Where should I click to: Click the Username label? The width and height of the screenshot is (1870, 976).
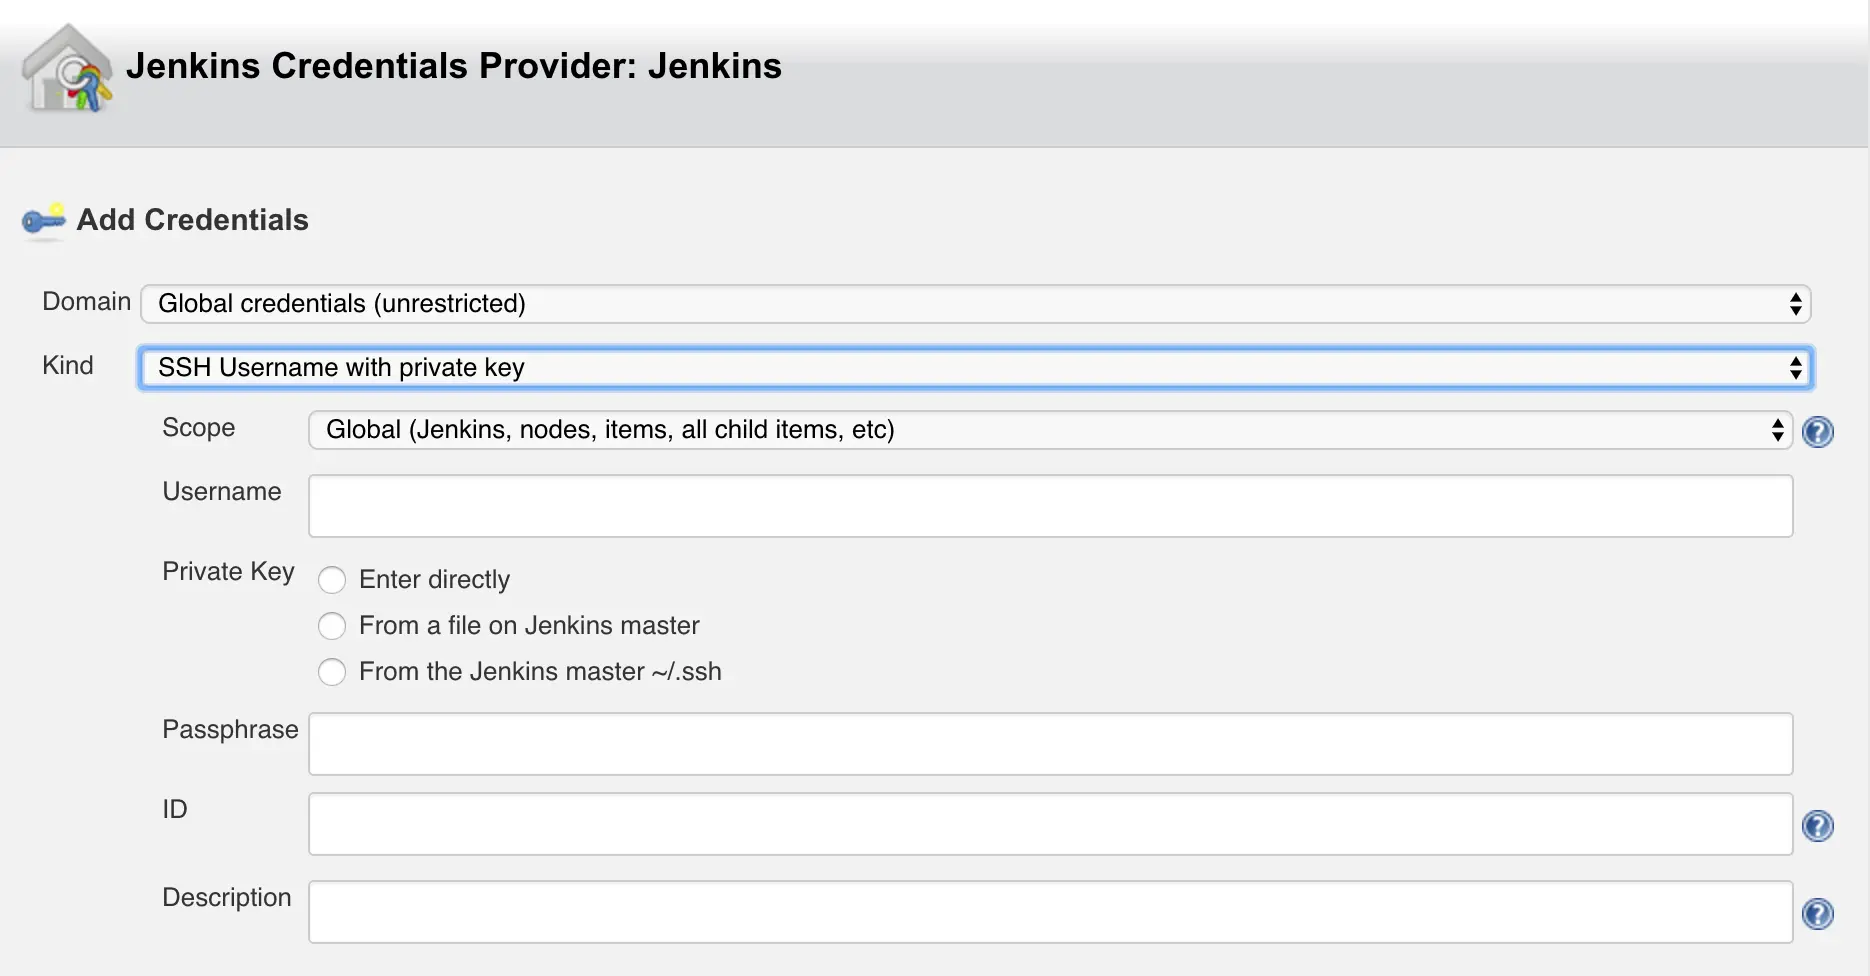(222, 492)
